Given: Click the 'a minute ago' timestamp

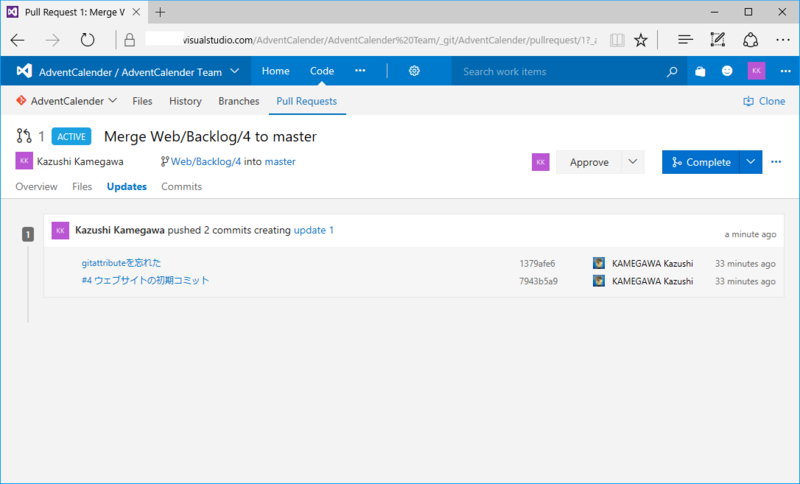Looking at the screenshot, I should [750, 234].
